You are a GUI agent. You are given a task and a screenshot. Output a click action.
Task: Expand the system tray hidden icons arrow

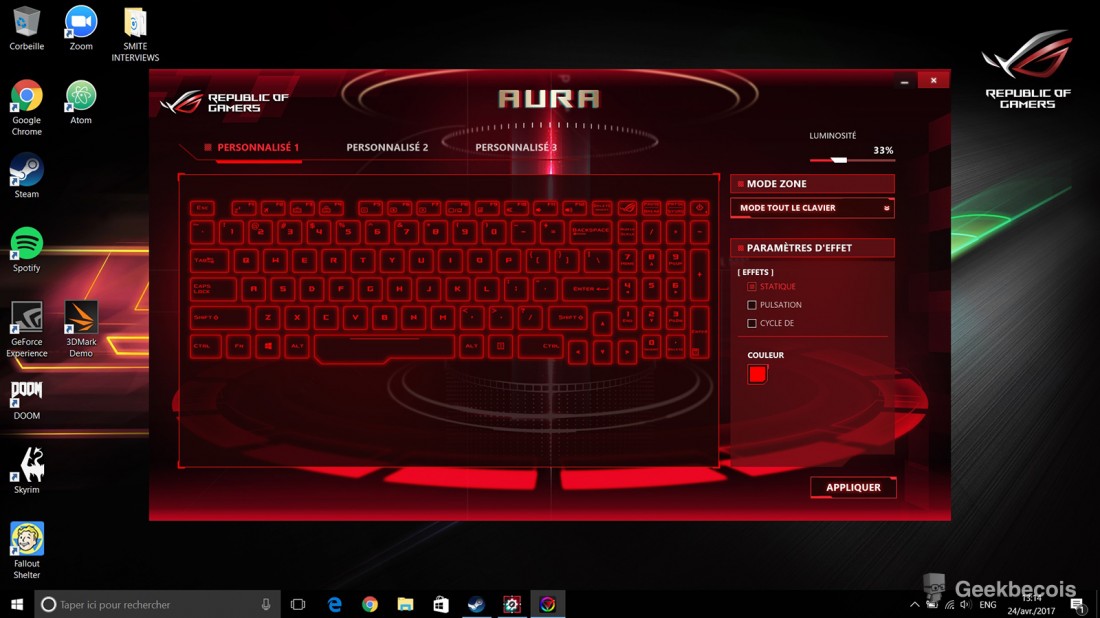[x=914, y=605]
